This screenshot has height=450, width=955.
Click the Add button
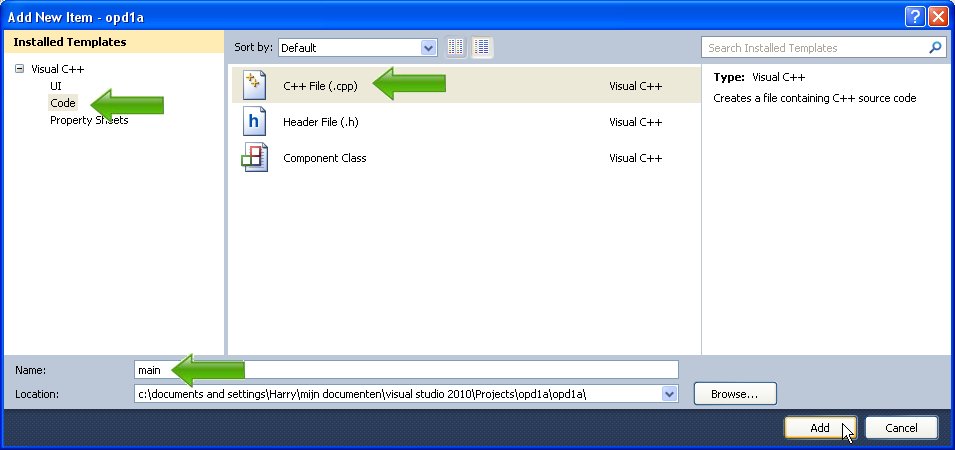point(820,428)
